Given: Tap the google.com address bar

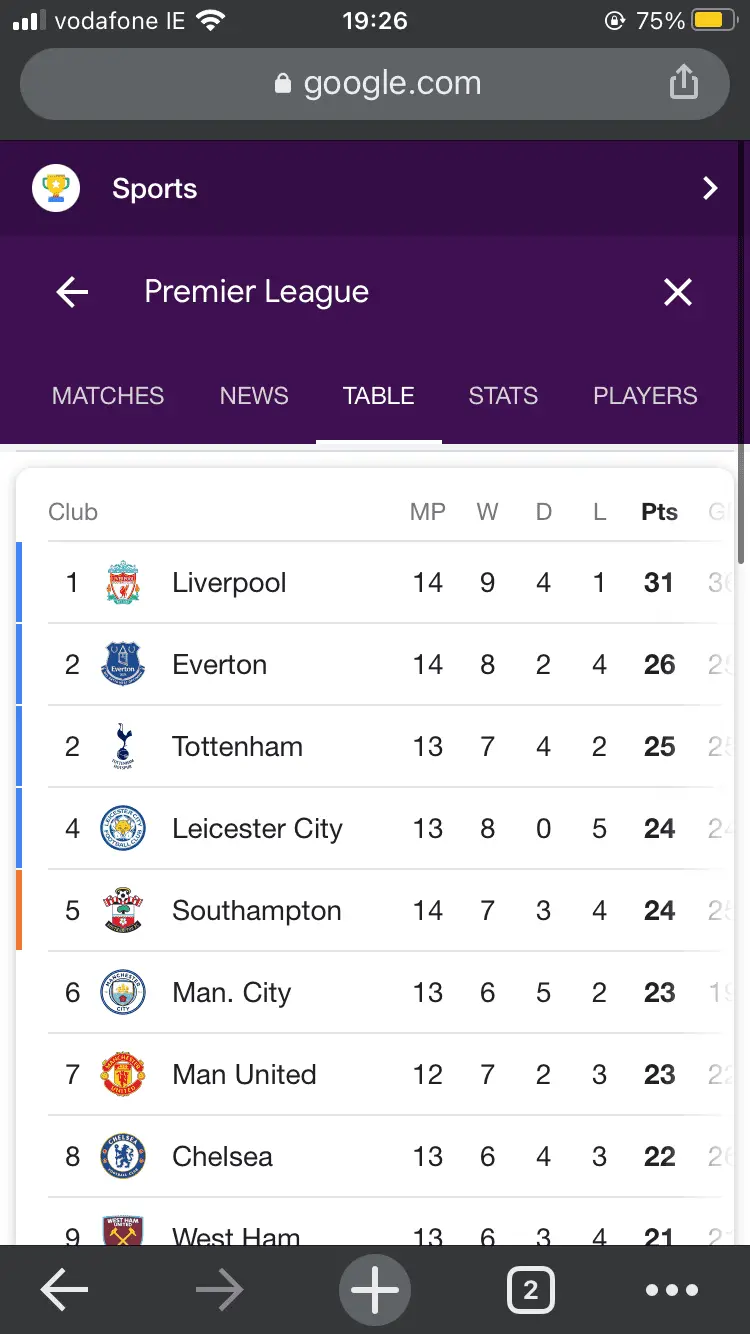Looking at the screenshot, I should pos(375,83).
